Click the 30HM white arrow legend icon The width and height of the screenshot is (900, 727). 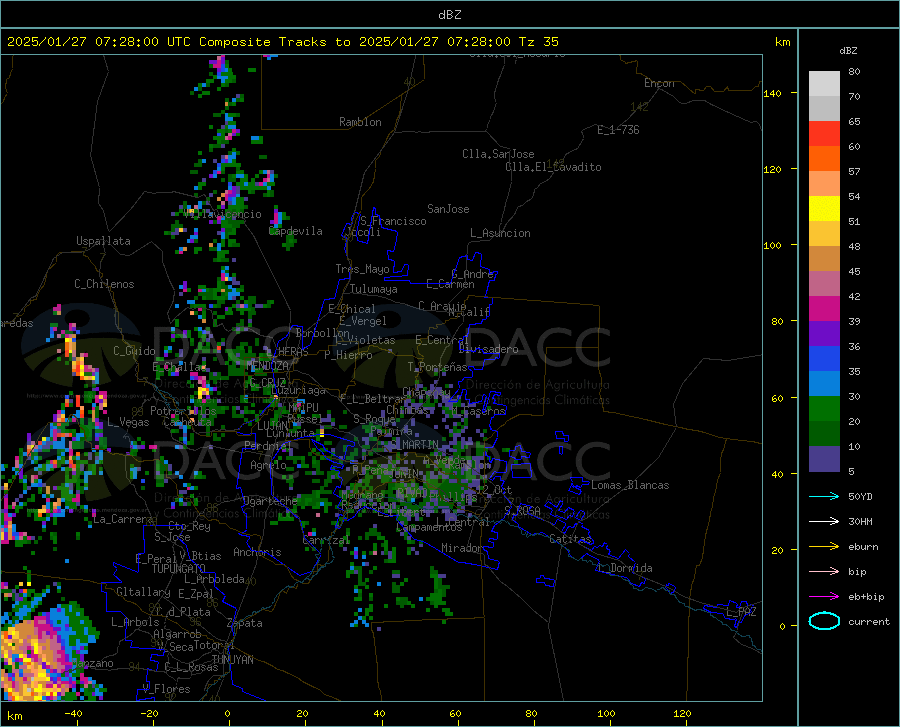[x=824, y=522]
